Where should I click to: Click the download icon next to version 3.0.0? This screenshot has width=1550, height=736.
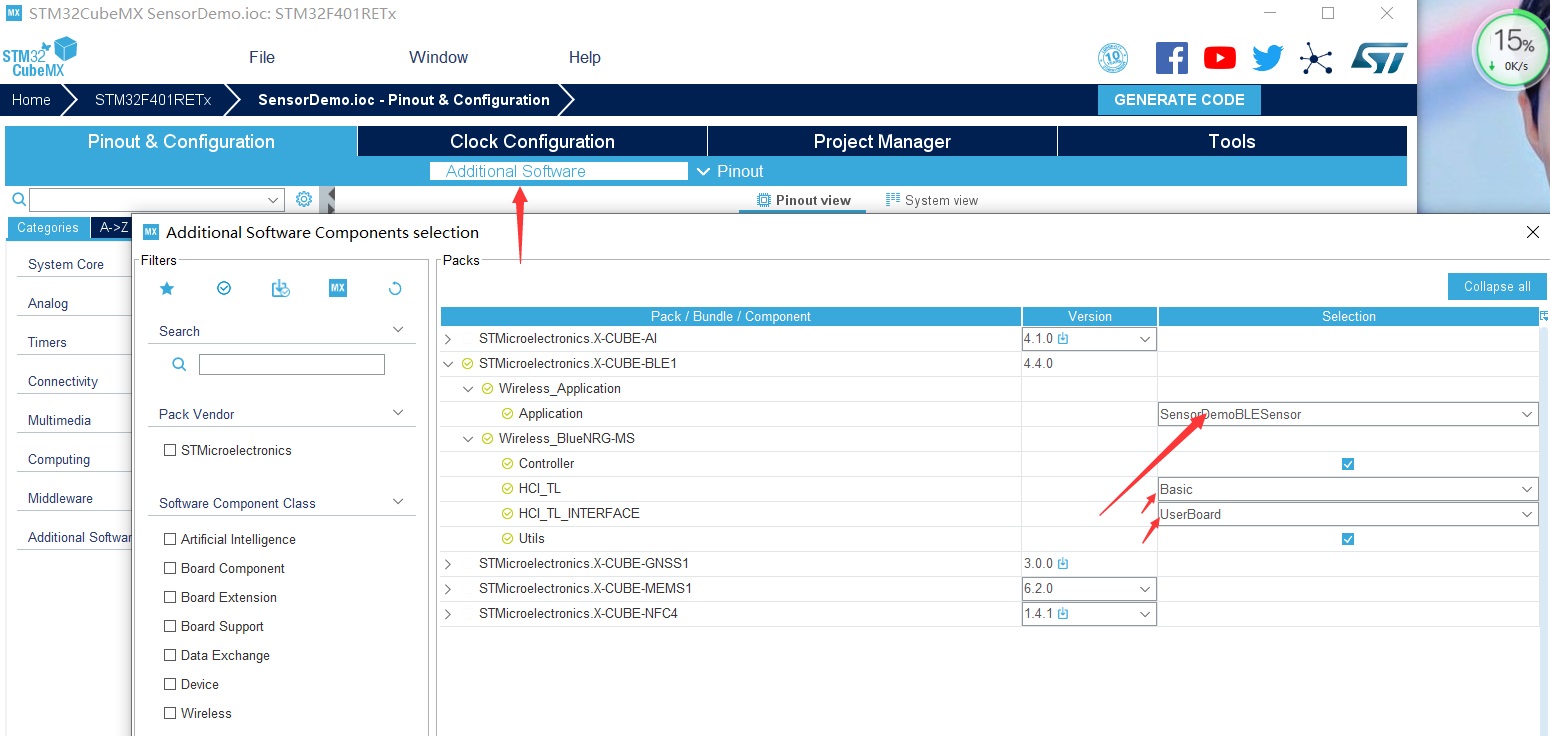[1063, 564]
